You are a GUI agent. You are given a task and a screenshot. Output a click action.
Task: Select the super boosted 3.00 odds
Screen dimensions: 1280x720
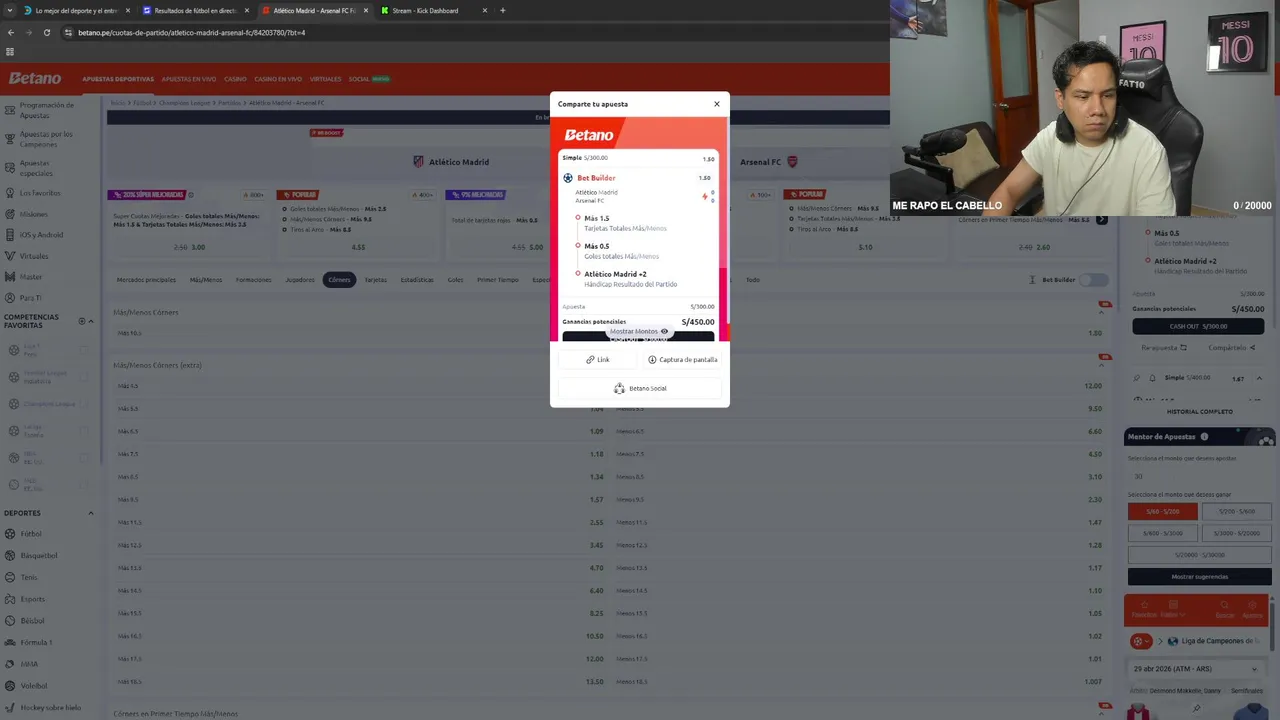point(198,247)
